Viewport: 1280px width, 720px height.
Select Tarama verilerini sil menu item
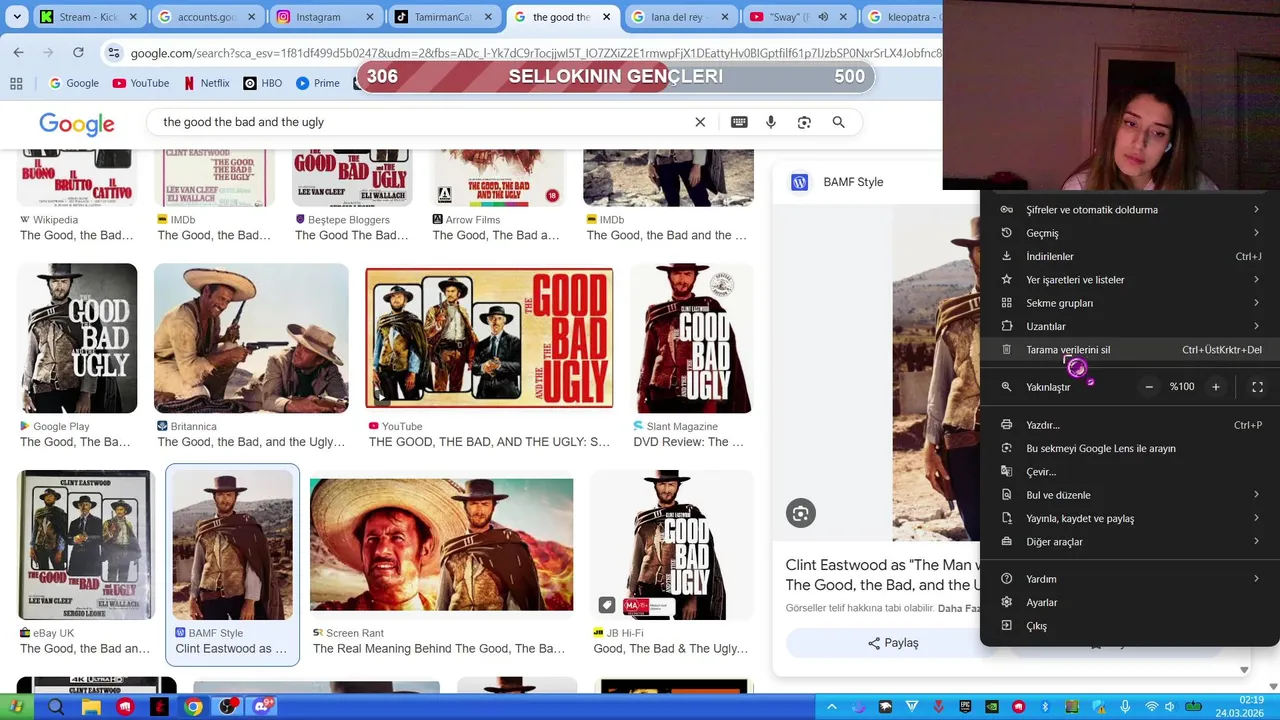click(1130, 350)
